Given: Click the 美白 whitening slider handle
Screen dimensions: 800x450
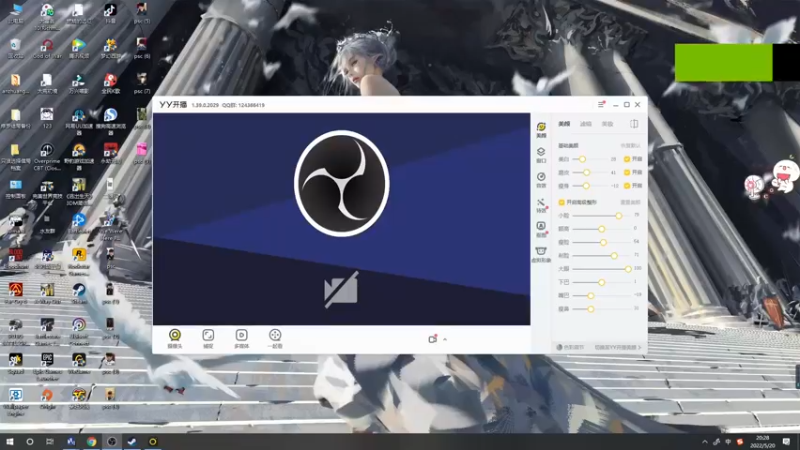Looking at the screenshot, I should [x=582, y=159].
